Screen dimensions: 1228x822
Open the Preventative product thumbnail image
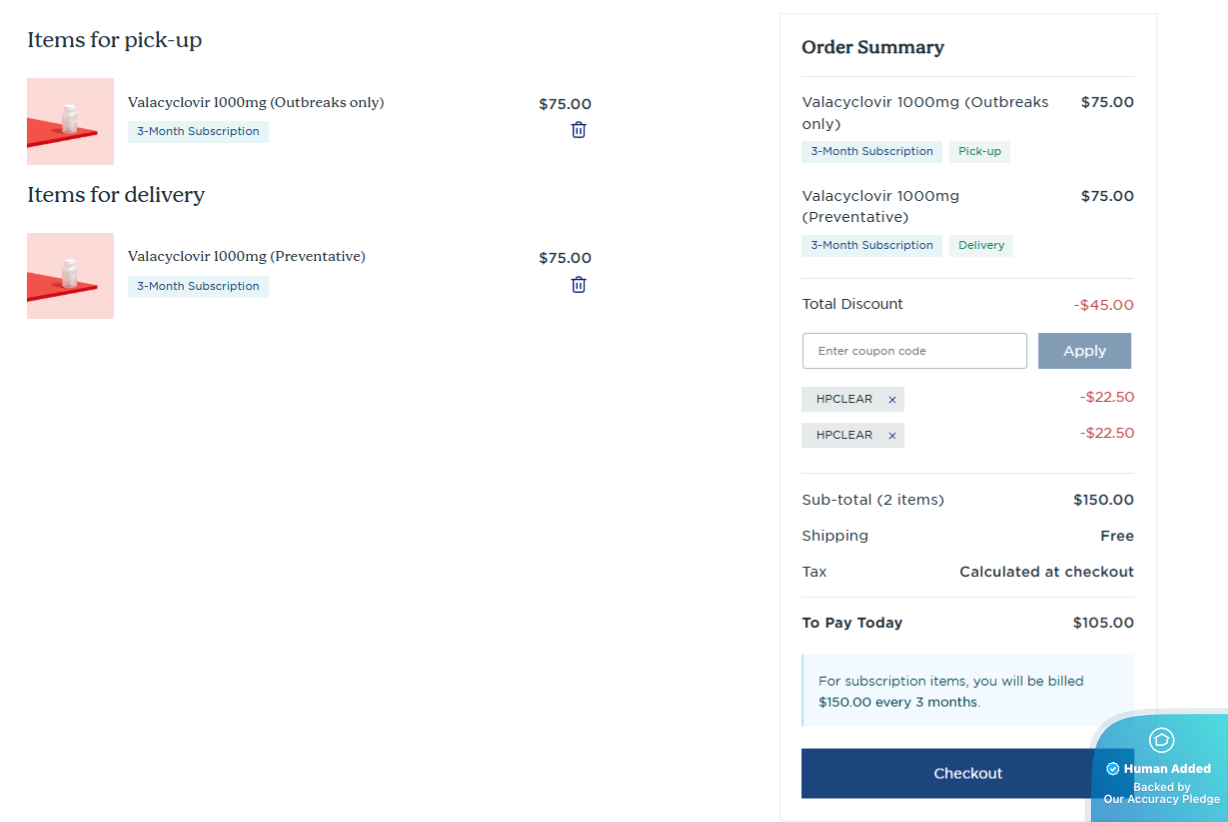click(70, 276)
